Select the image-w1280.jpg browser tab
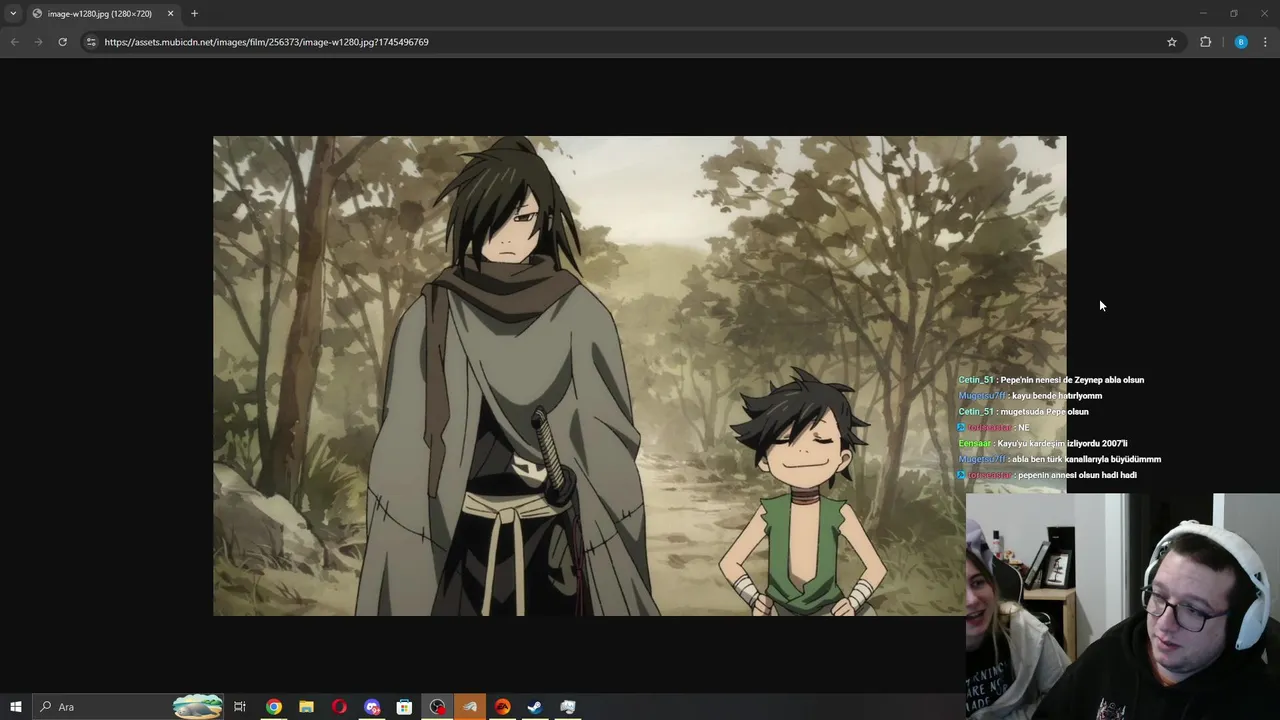 point(100,14)
